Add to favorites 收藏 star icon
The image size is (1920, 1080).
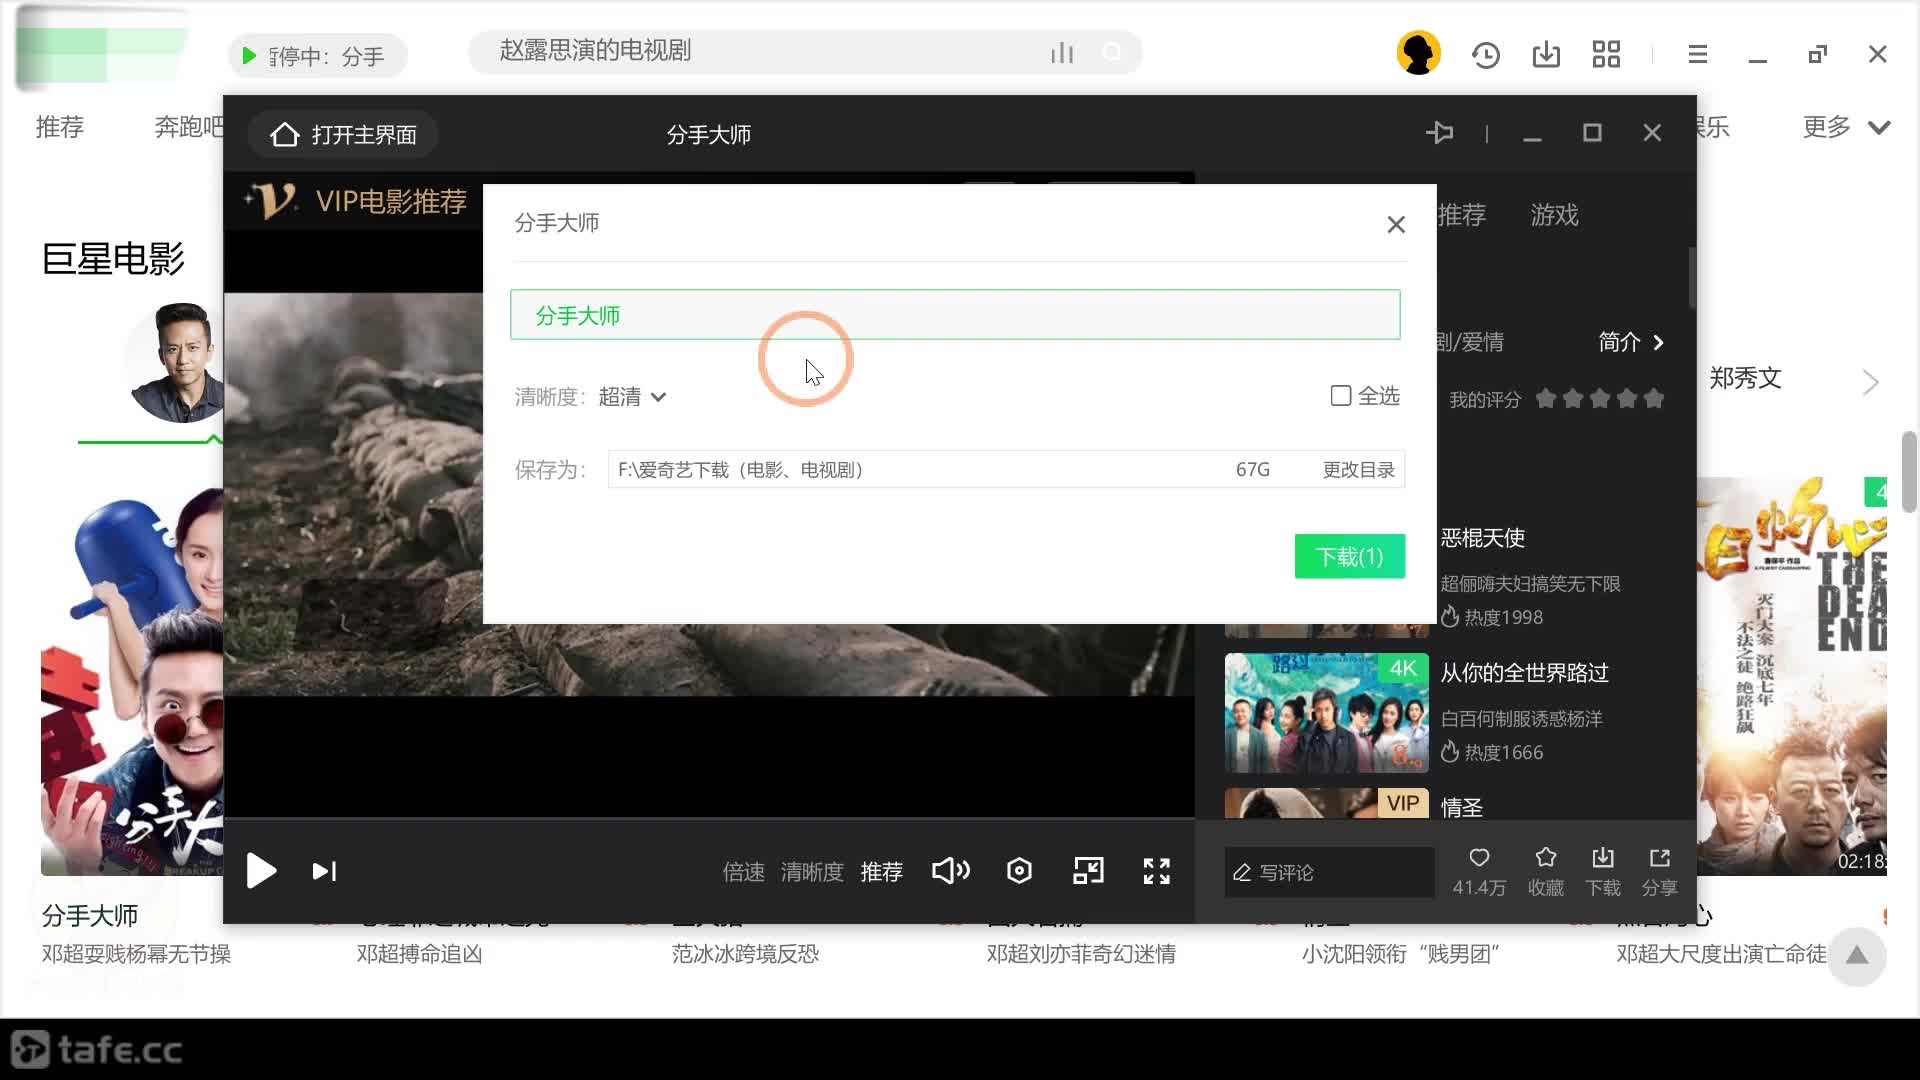(1546, 858)
